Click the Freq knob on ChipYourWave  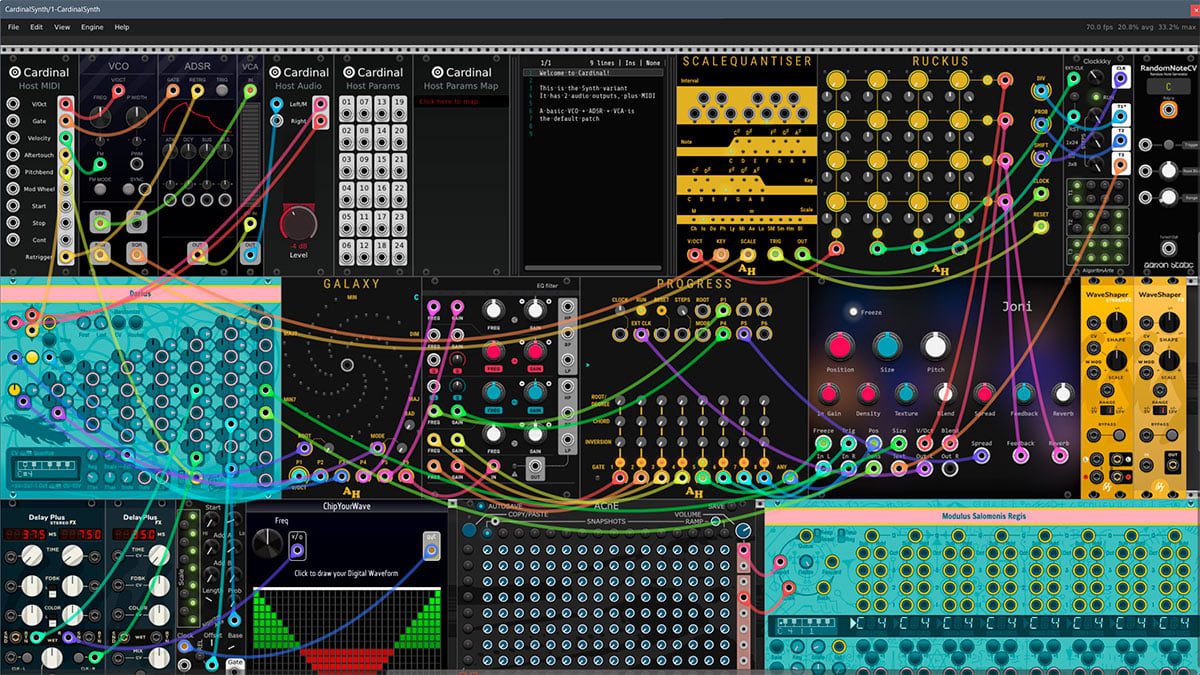click(267, 543)
